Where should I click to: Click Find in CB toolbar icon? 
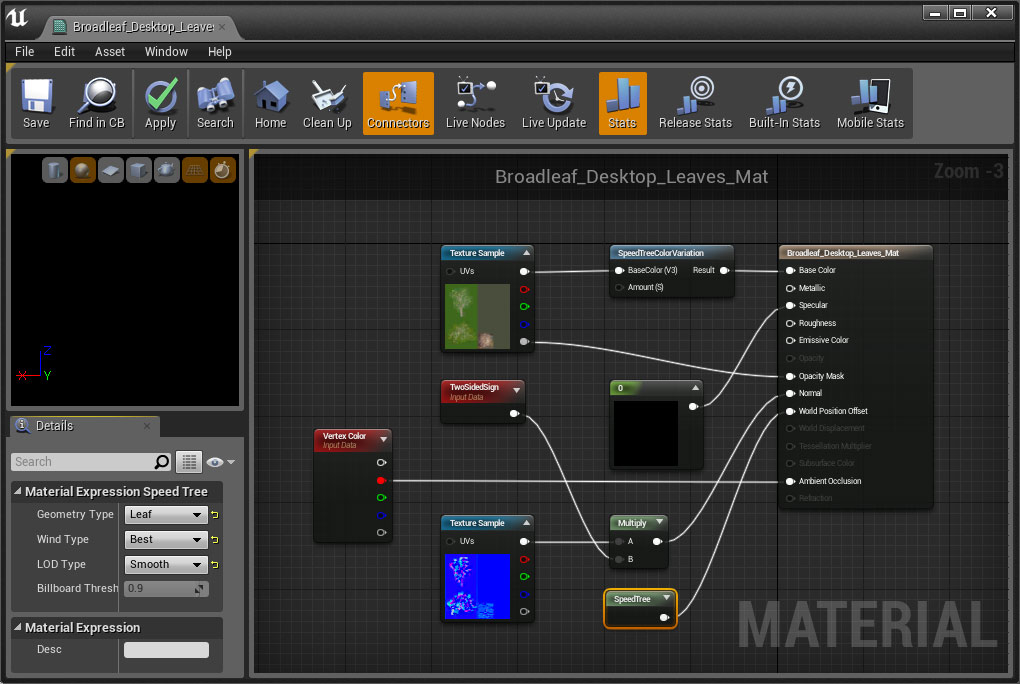point(96,104)
